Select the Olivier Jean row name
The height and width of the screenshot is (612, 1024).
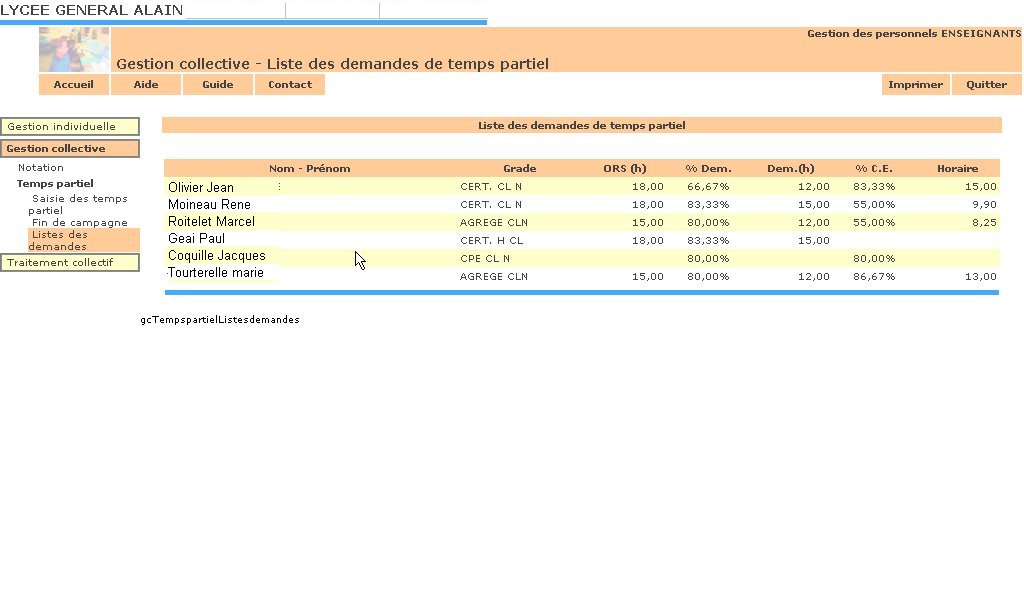coord(200,187)
